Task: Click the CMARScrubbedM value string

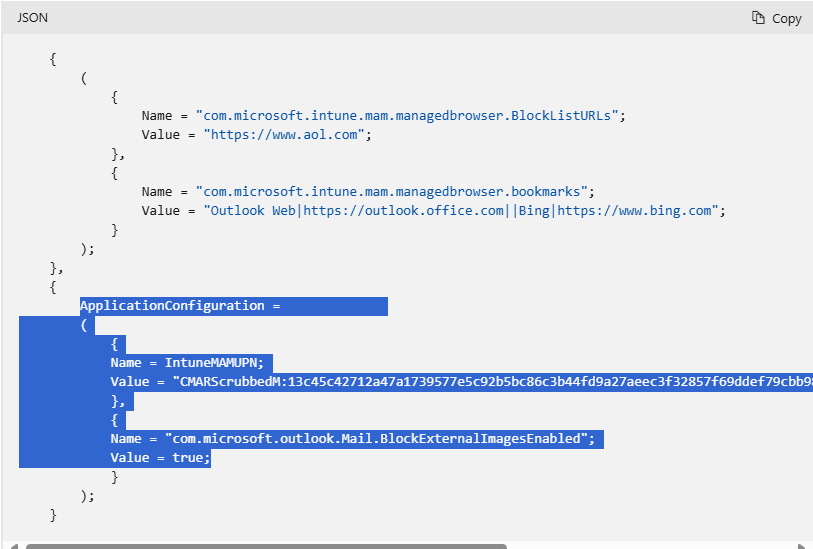Action: point(493,382)
